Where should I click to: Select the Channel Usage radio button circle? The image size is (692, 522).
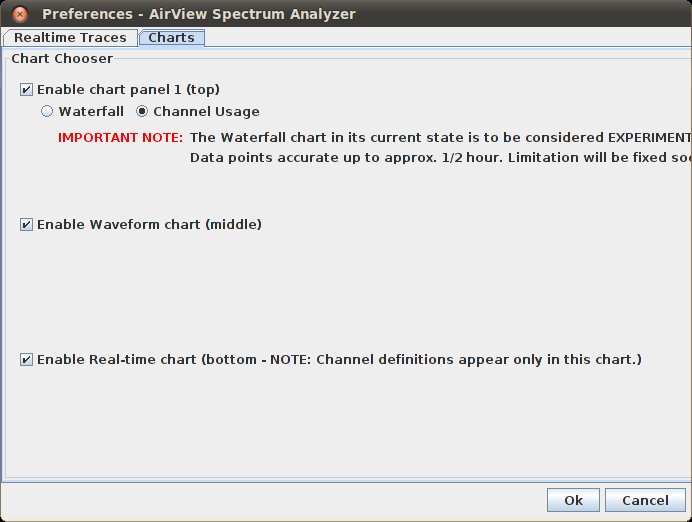click(142, 112)
